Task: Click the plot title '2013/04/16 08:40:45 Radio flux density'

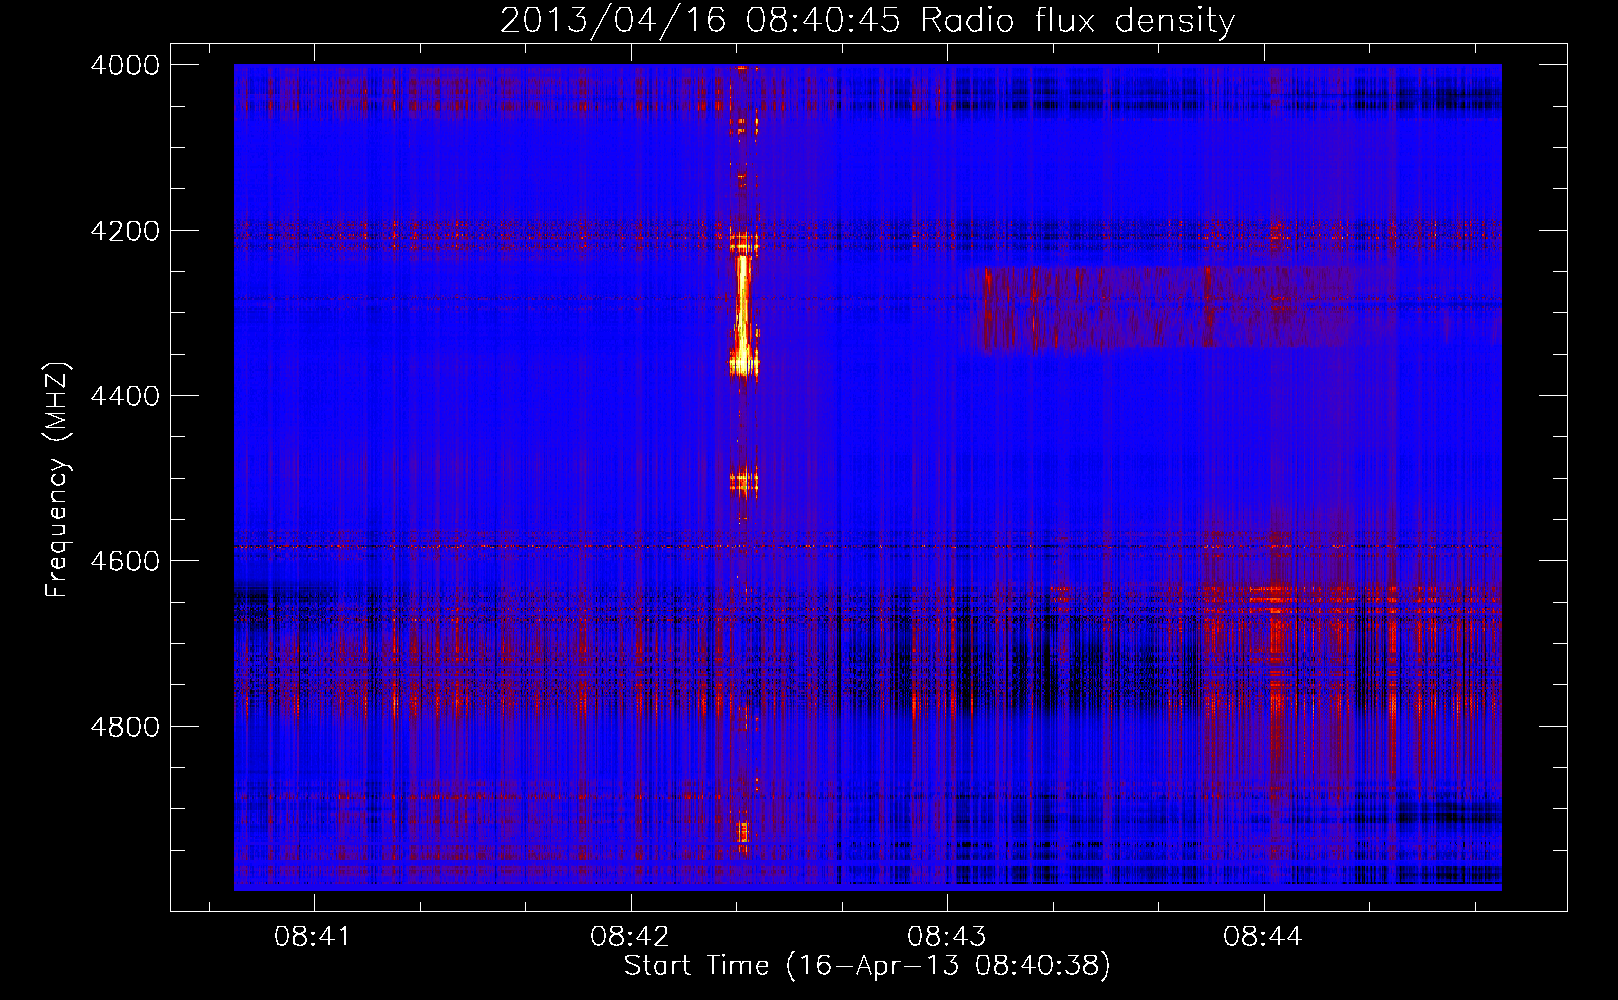Action: tap(867, 20)
